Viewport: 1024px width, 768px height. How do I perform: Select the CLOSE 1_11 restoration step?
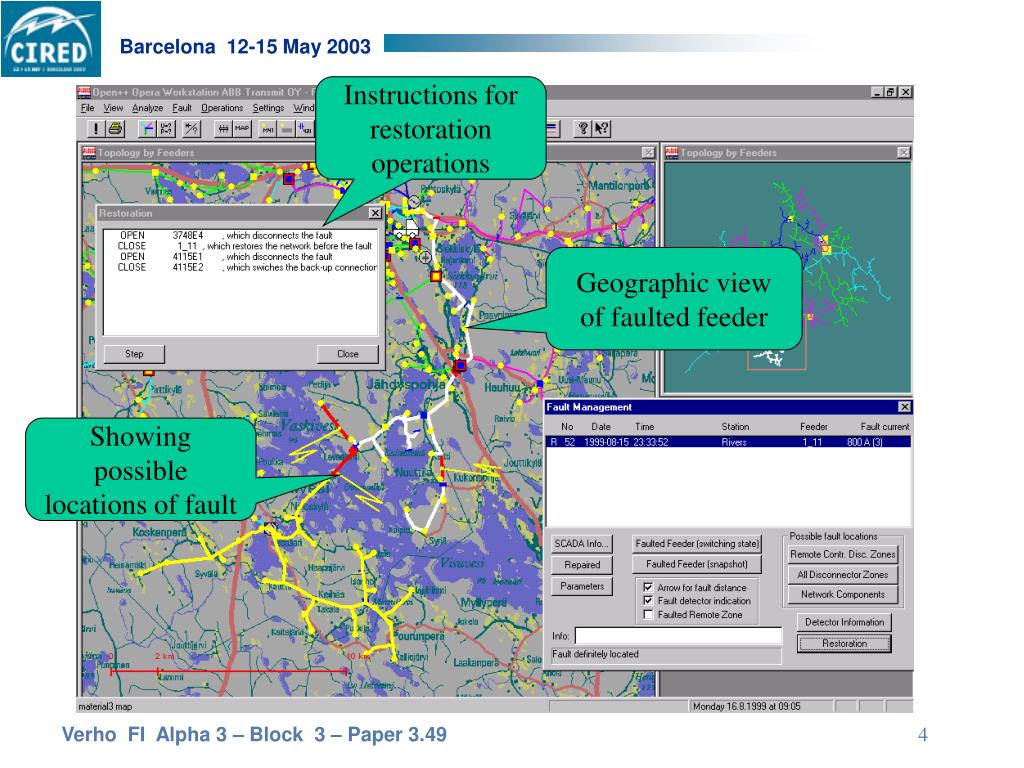click(240, 246)
